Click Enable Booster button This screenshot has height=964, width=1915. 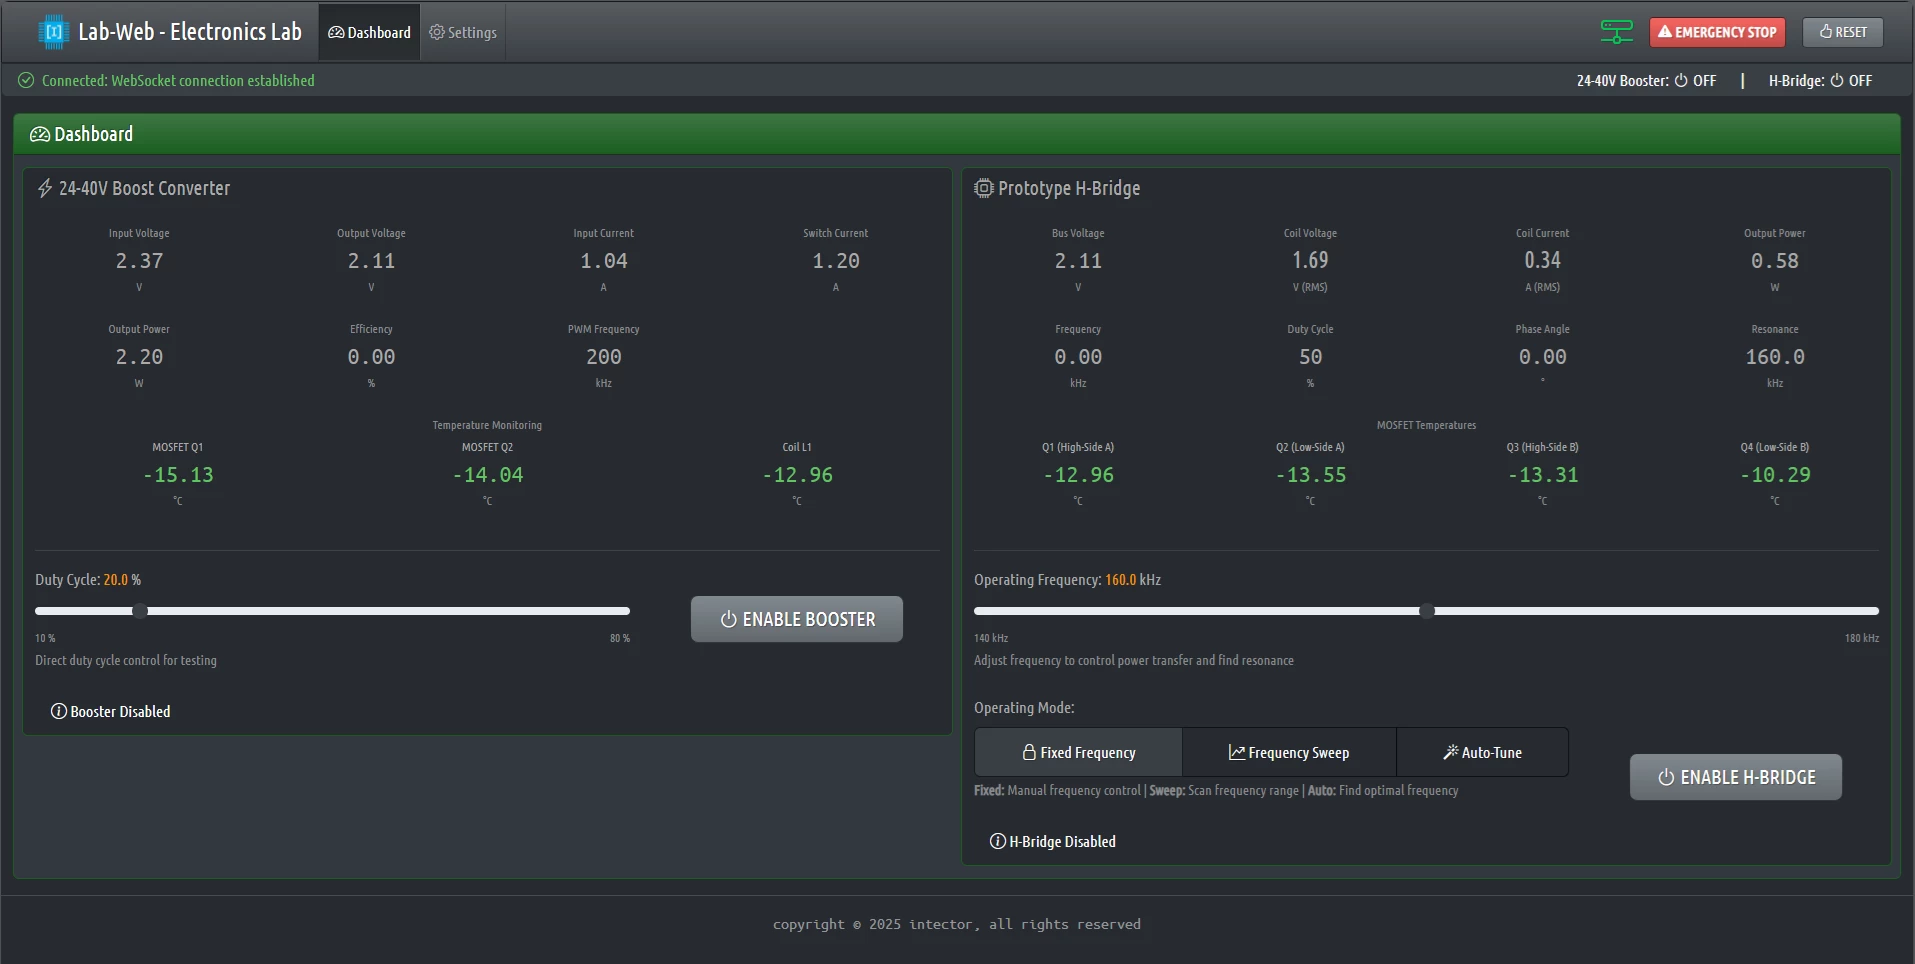pyautogui.click(x=797, y=619)
